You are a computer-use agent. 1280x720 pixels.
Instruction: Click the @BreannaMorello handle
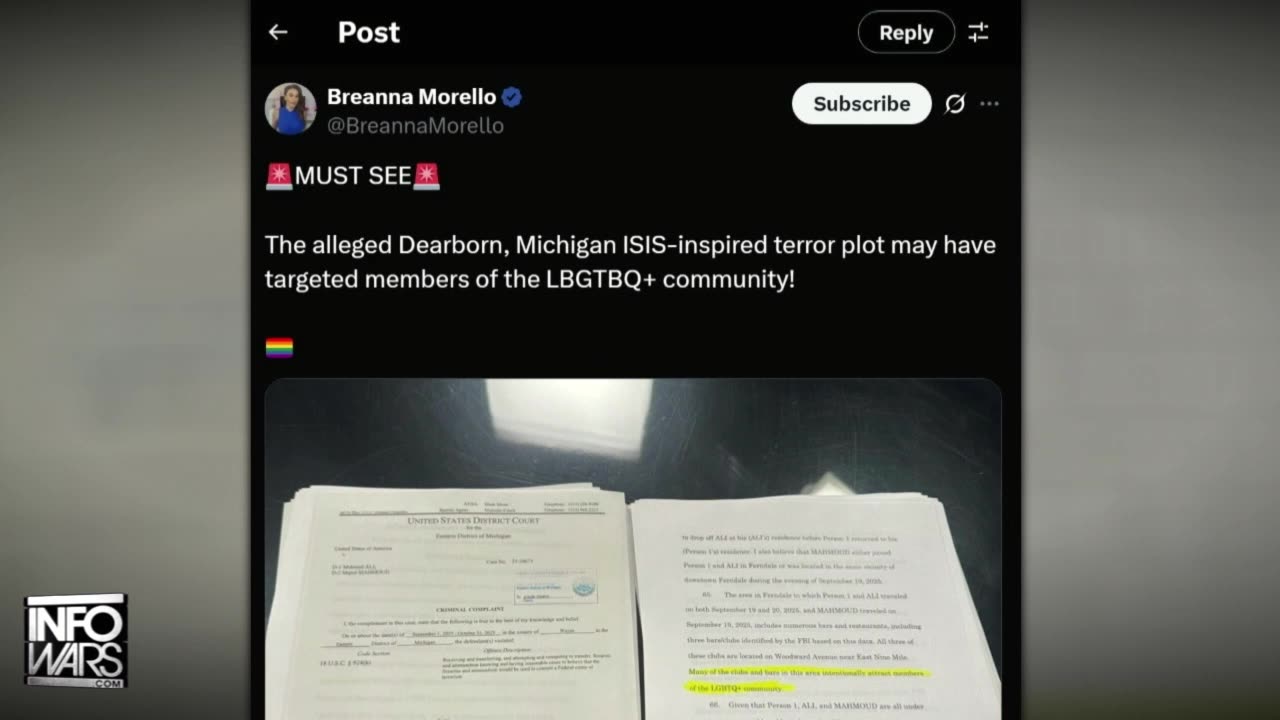(415, 126)
